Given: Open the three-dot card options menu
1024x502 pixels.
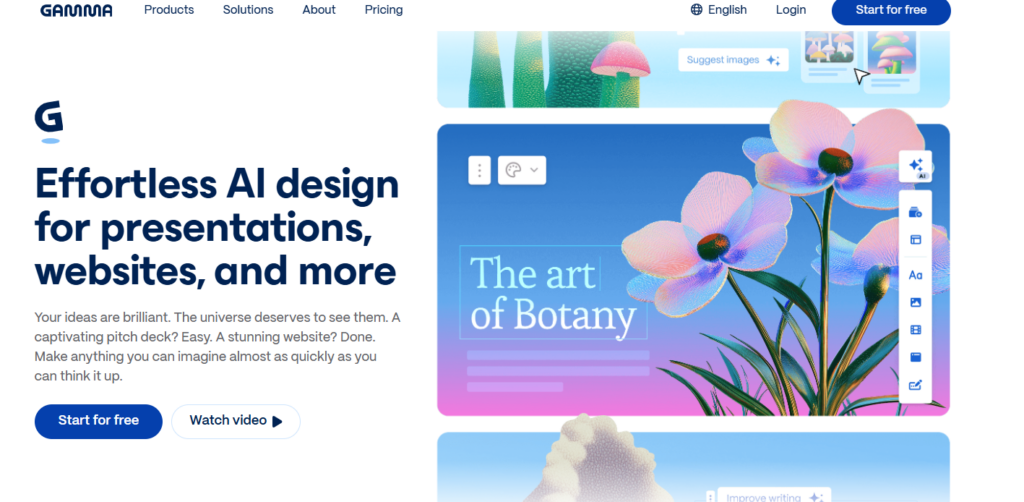Looking at the screenshot, I should click(x=480, y=170).
